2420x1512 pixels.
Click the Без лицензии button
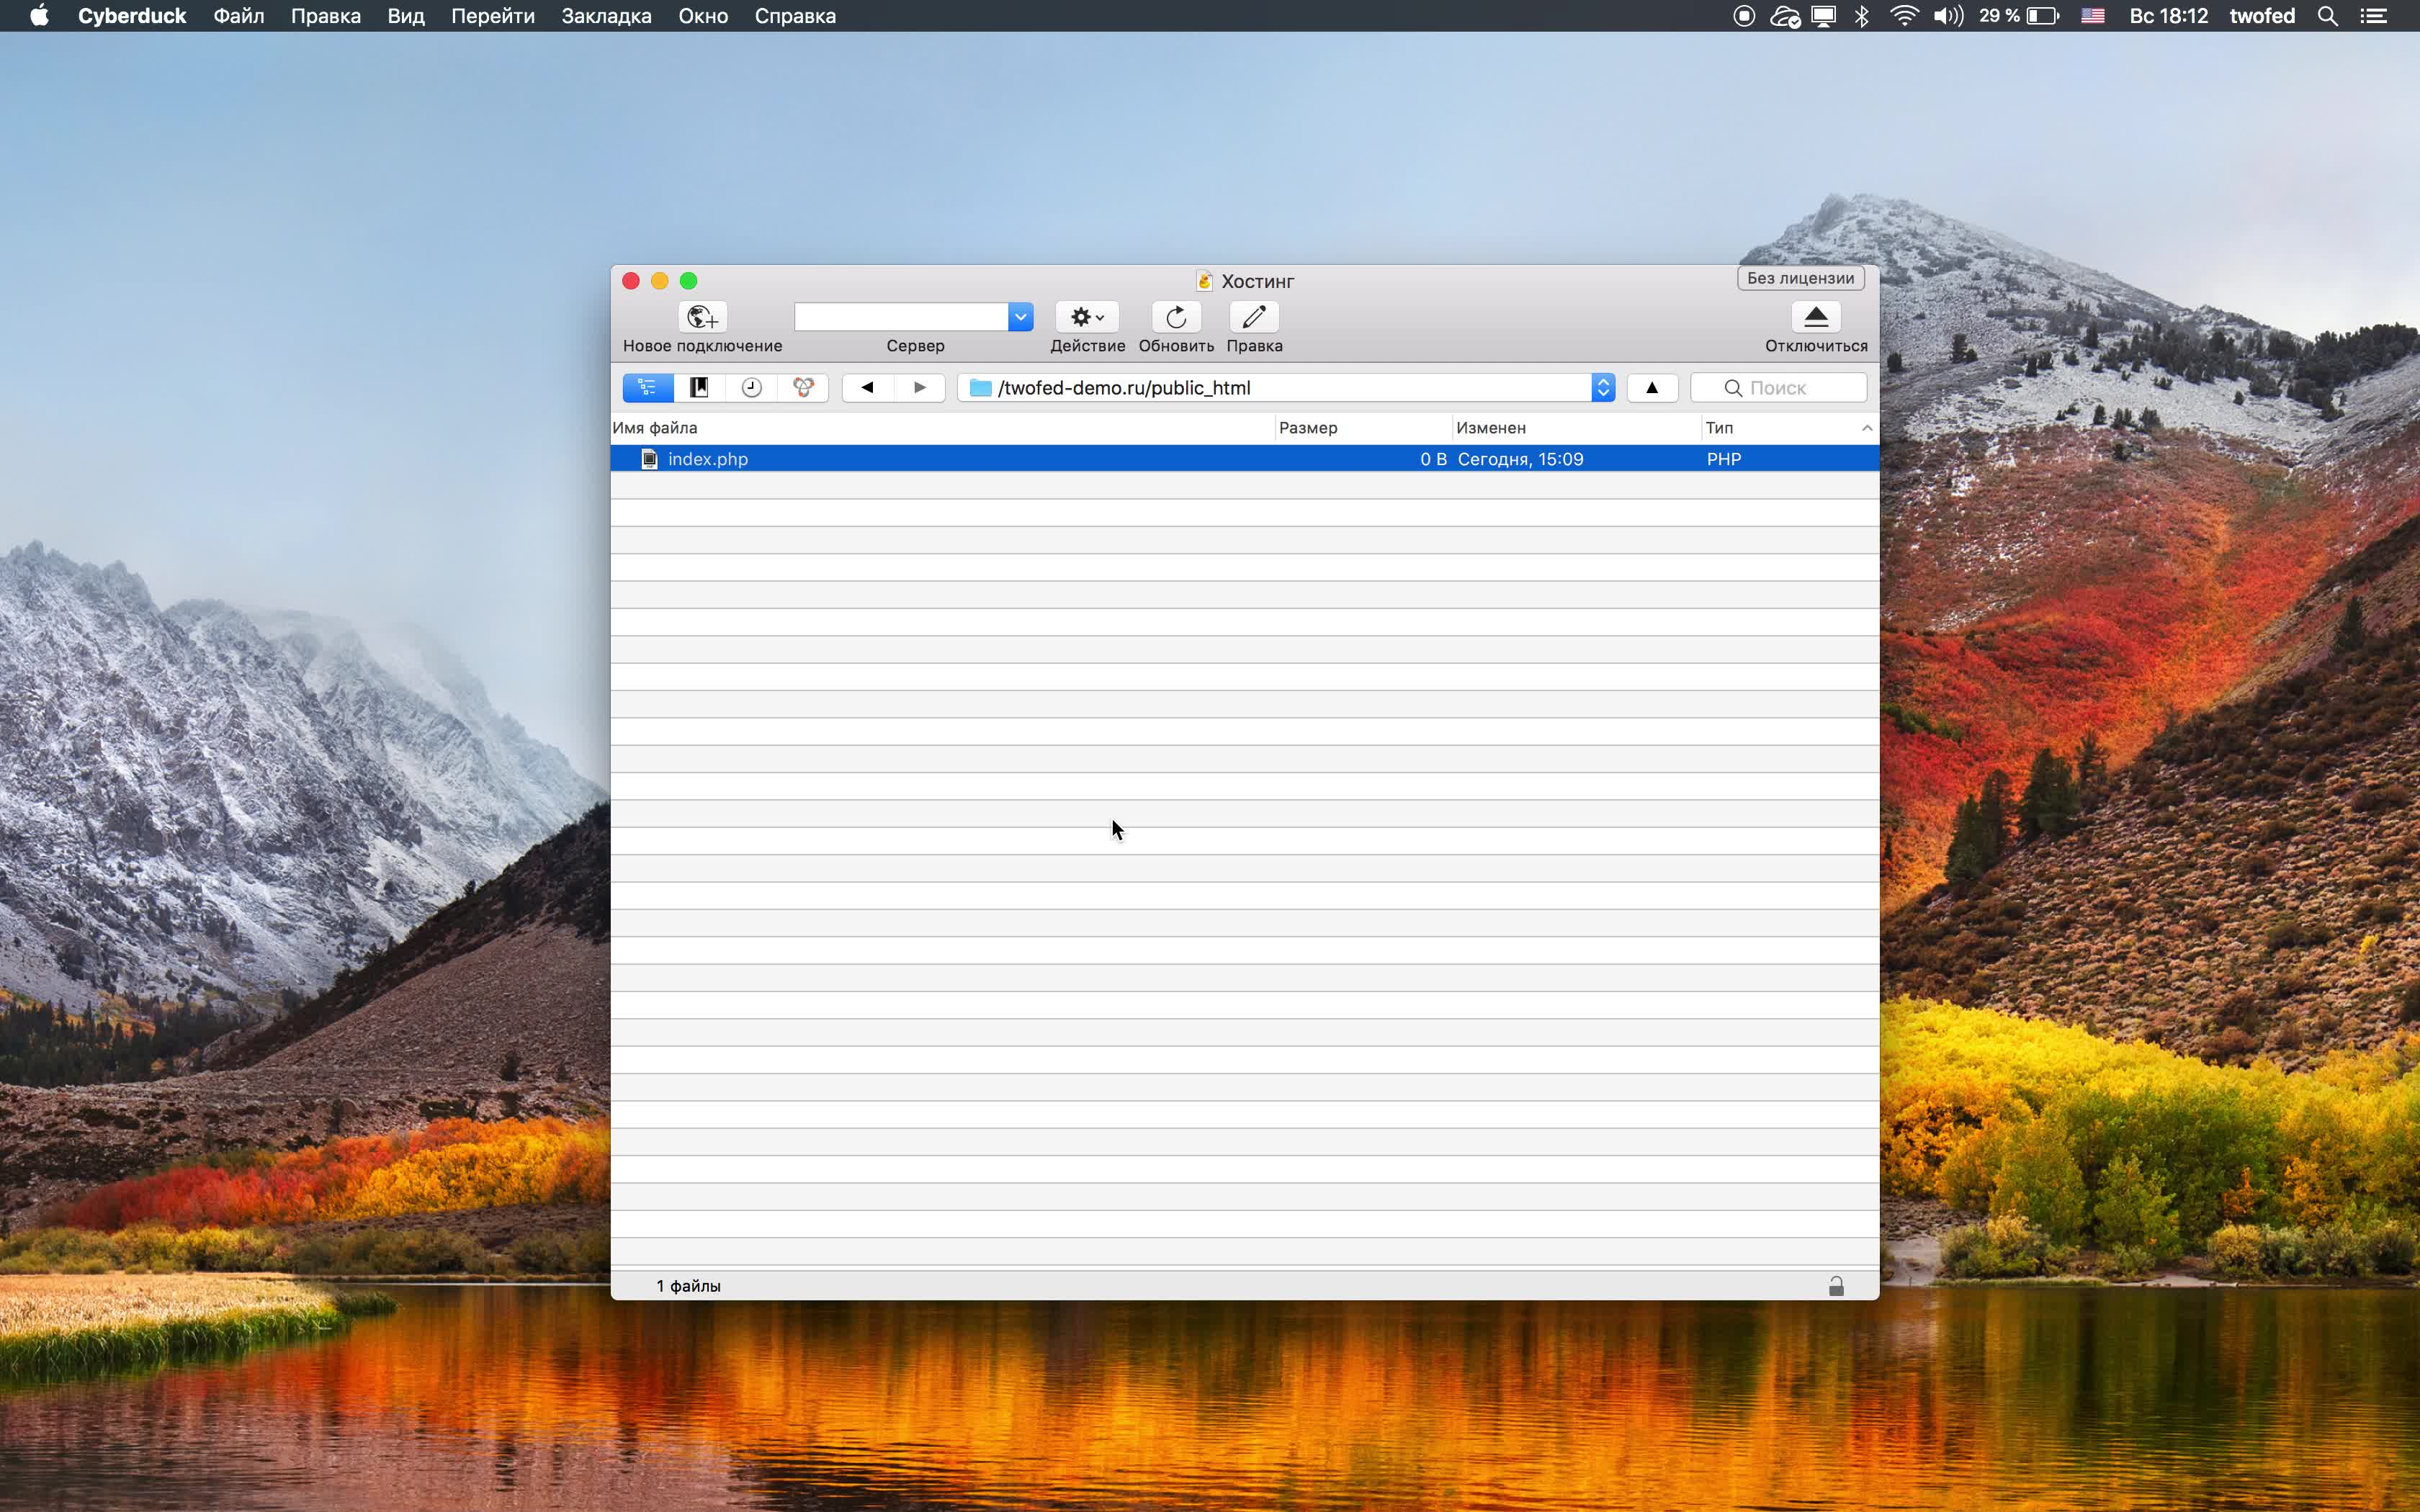(1800, 278)
